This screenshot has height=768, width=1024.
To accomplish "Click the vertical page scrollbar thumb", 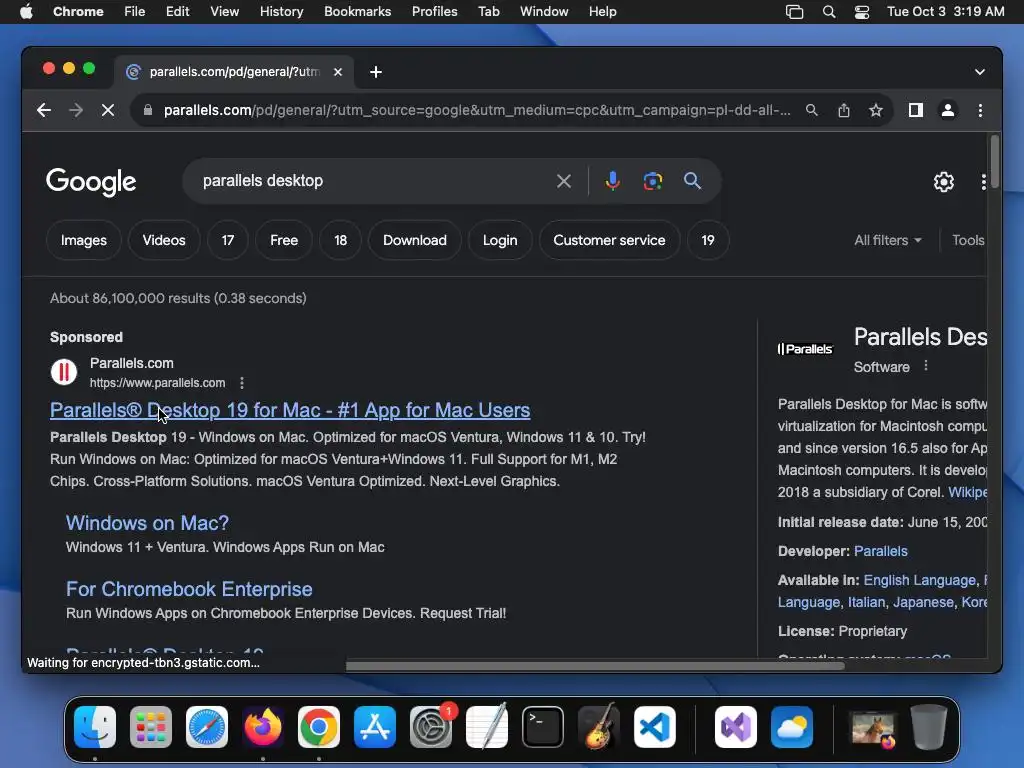I will [x=995, y=161].
